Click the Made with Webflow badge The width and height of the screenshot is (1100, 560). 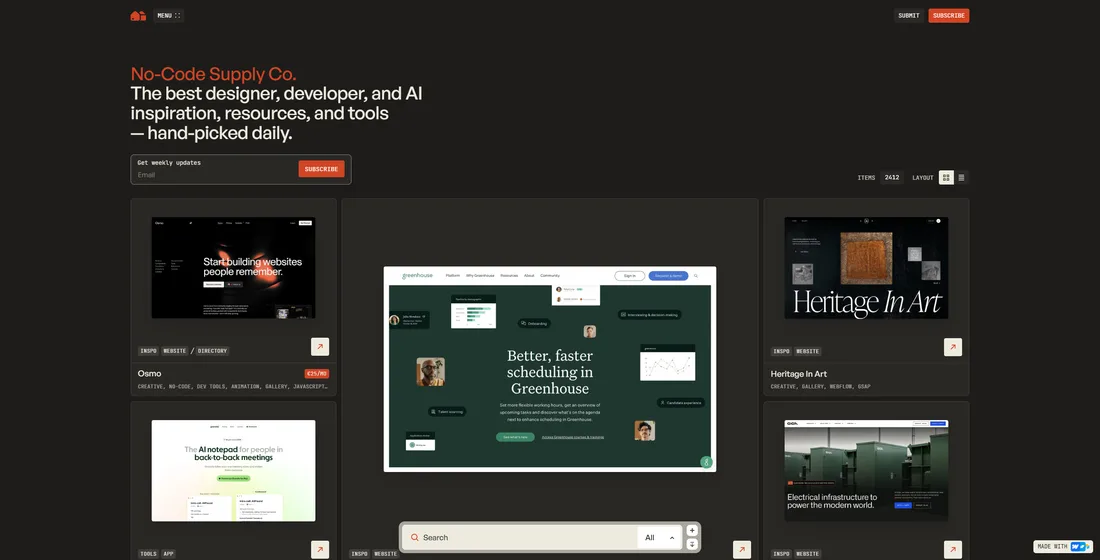click(1064, 546)
